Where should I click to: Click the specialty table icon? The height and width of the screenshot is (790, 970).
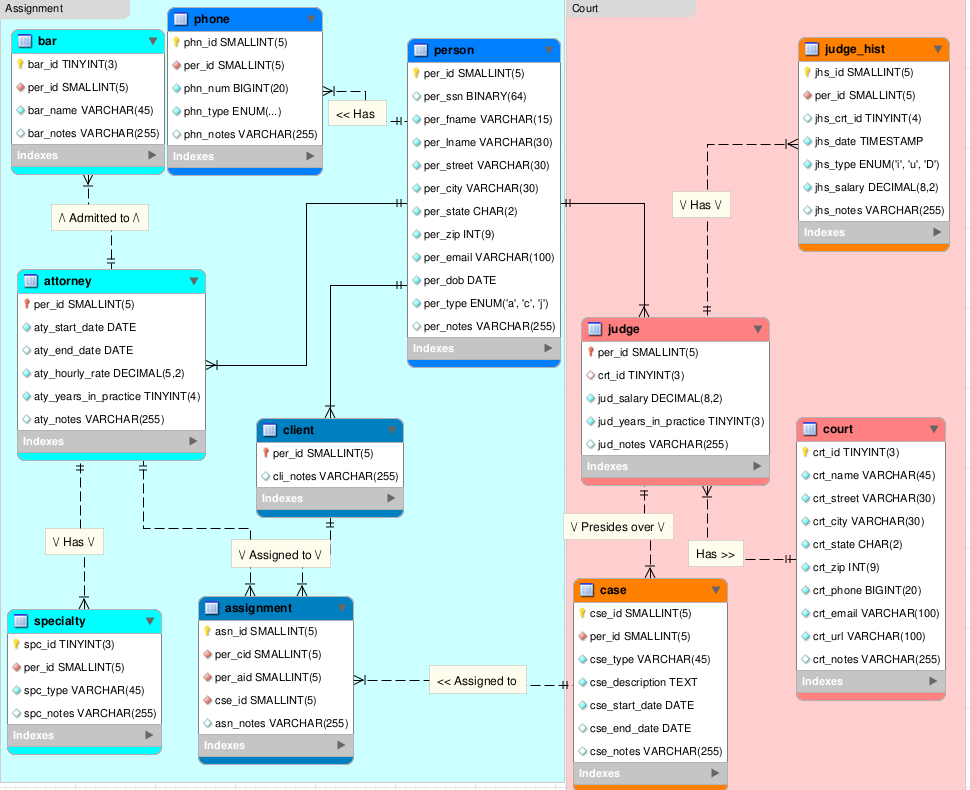pyautogui.click(x=21, y=621)
